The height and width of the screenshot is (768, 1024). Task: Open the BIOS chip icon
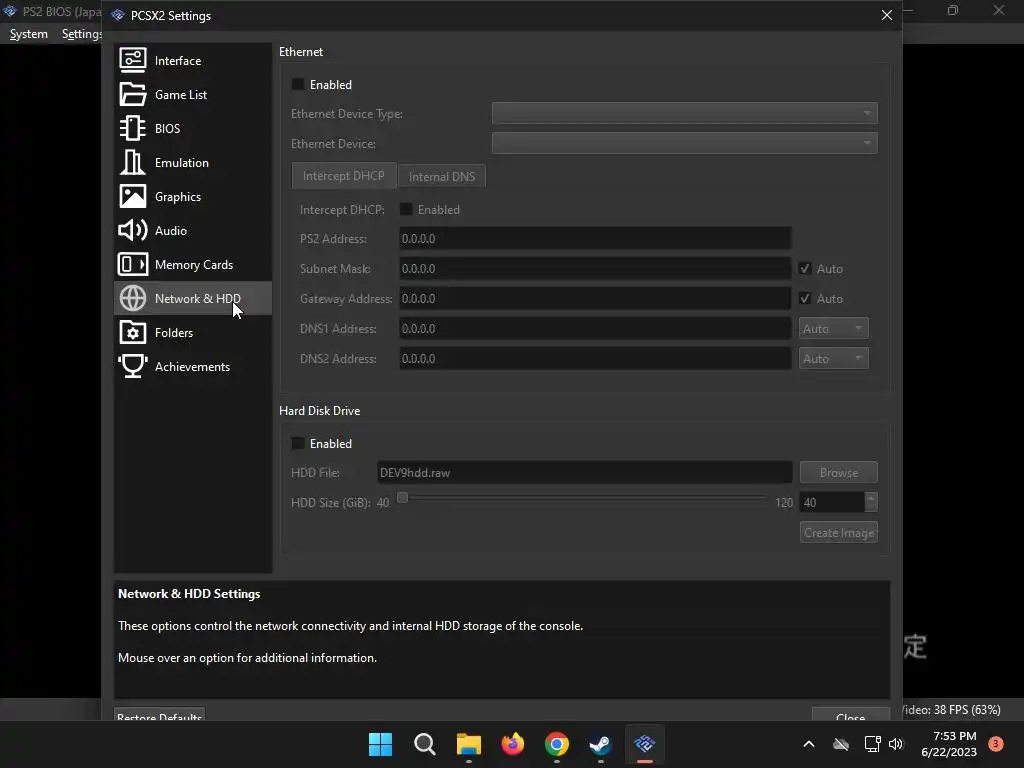pos(133,128)
